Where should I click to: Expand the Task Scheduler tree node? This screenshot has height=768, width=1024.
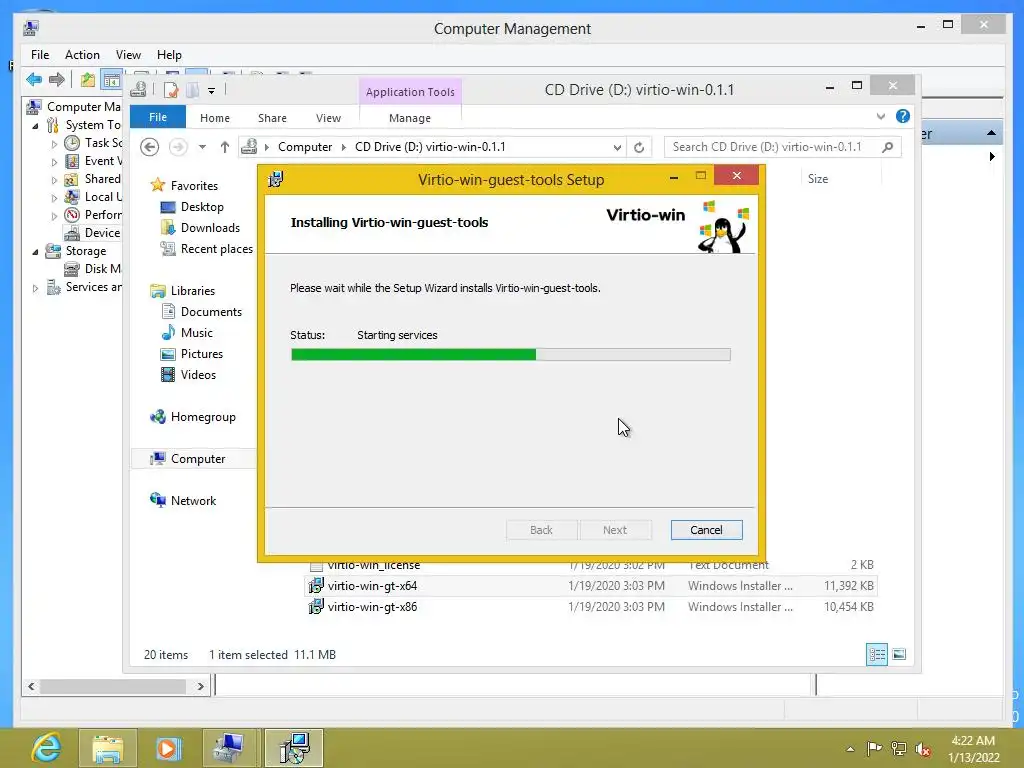click(54, 144)
